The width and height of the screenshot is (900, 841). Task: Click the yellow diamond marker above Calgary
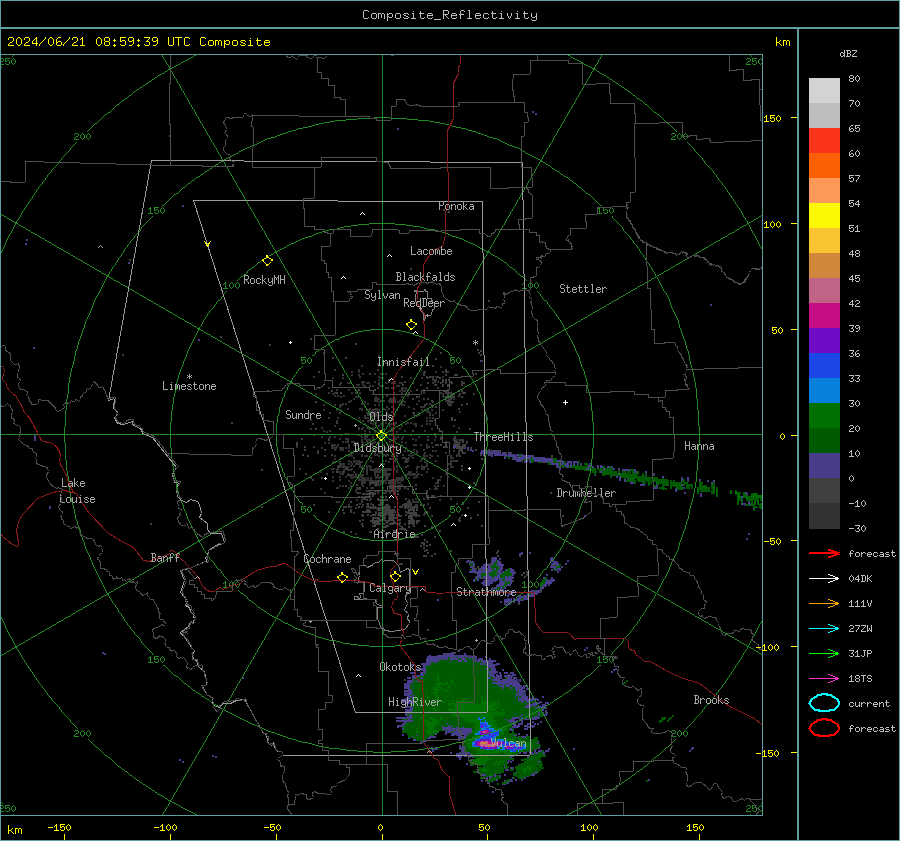[395, 576]
